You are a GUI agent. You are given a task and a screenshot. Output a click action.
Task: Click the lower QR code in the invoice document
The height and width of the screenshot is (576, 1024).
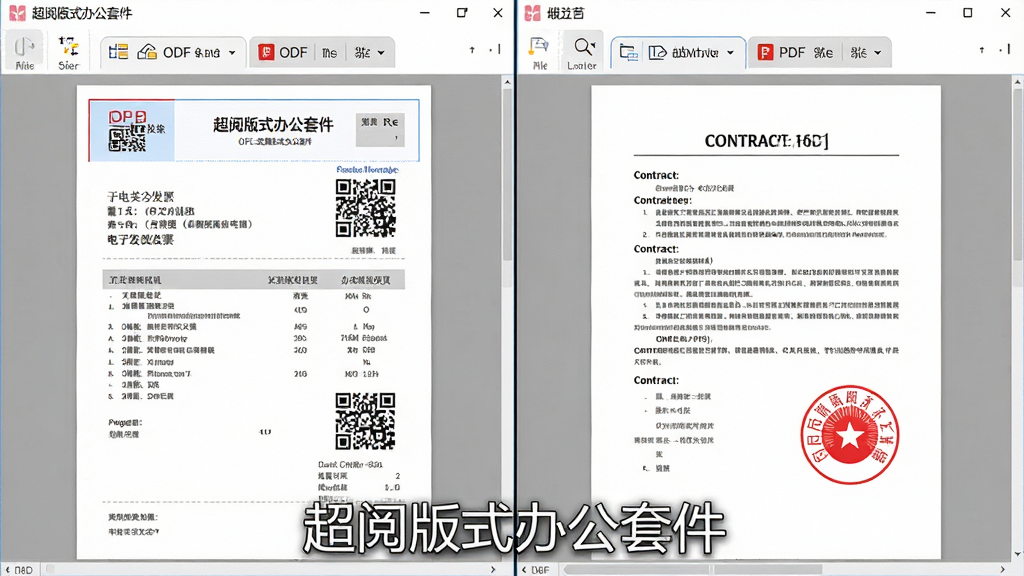(365, 421)
